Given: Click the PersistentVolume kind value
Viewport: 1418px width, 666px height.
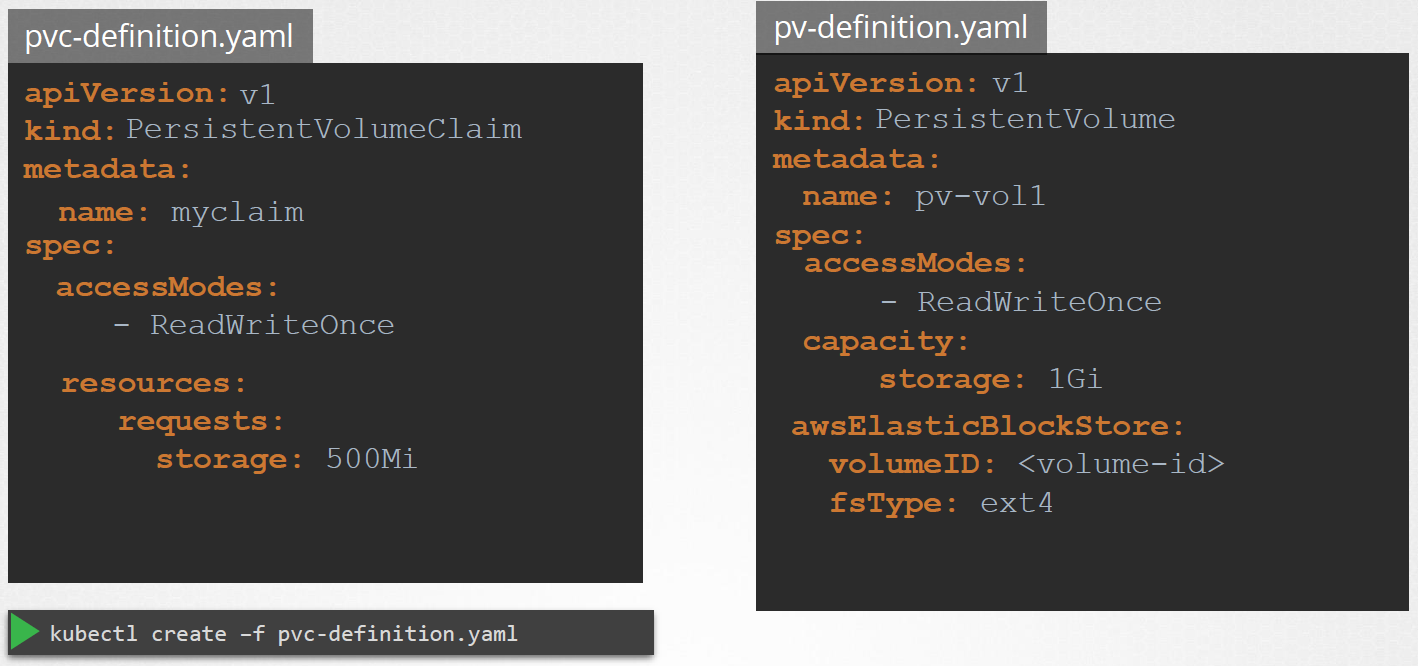Looking at the screenshot, I should tap(1025, 119).
